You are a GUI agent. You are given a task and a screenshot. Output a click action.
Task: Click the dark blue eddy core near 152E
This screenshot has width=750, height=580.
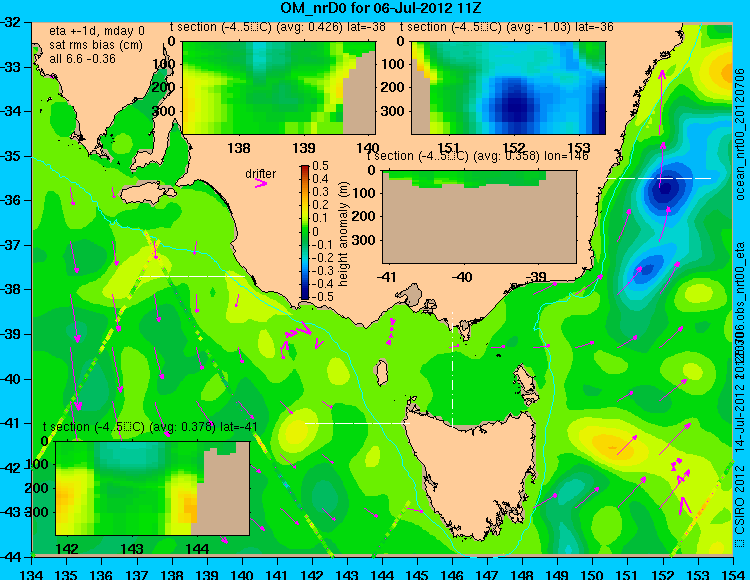tap(664, 188)
